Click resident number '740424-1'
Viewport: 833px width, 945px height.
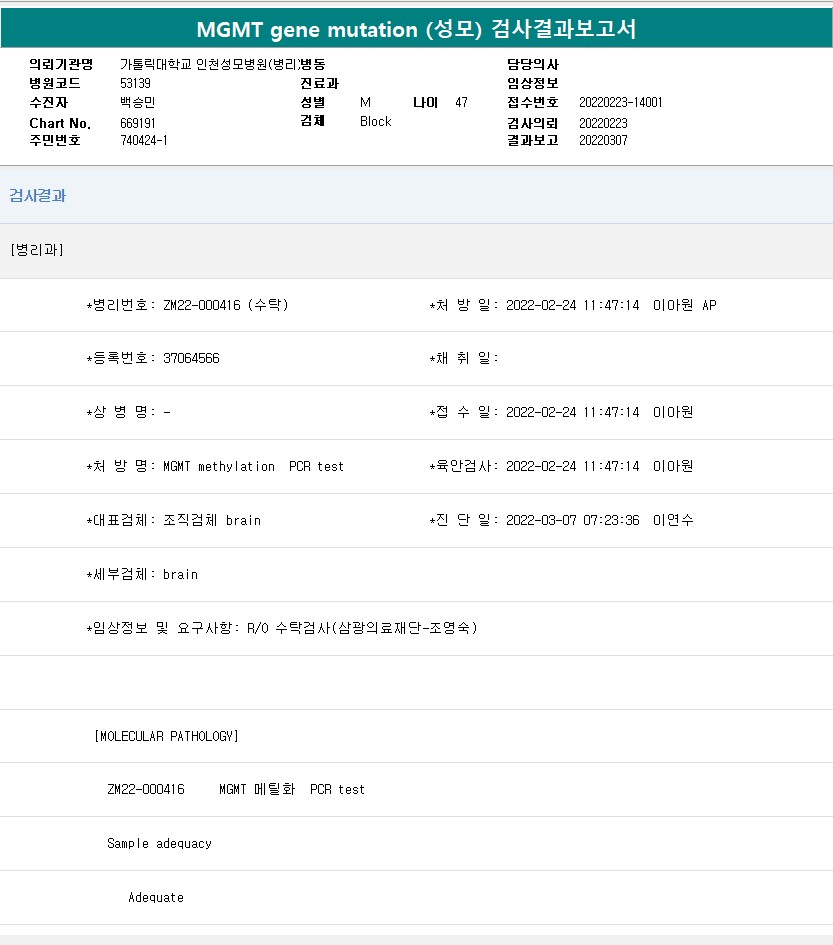click(143, 140)
